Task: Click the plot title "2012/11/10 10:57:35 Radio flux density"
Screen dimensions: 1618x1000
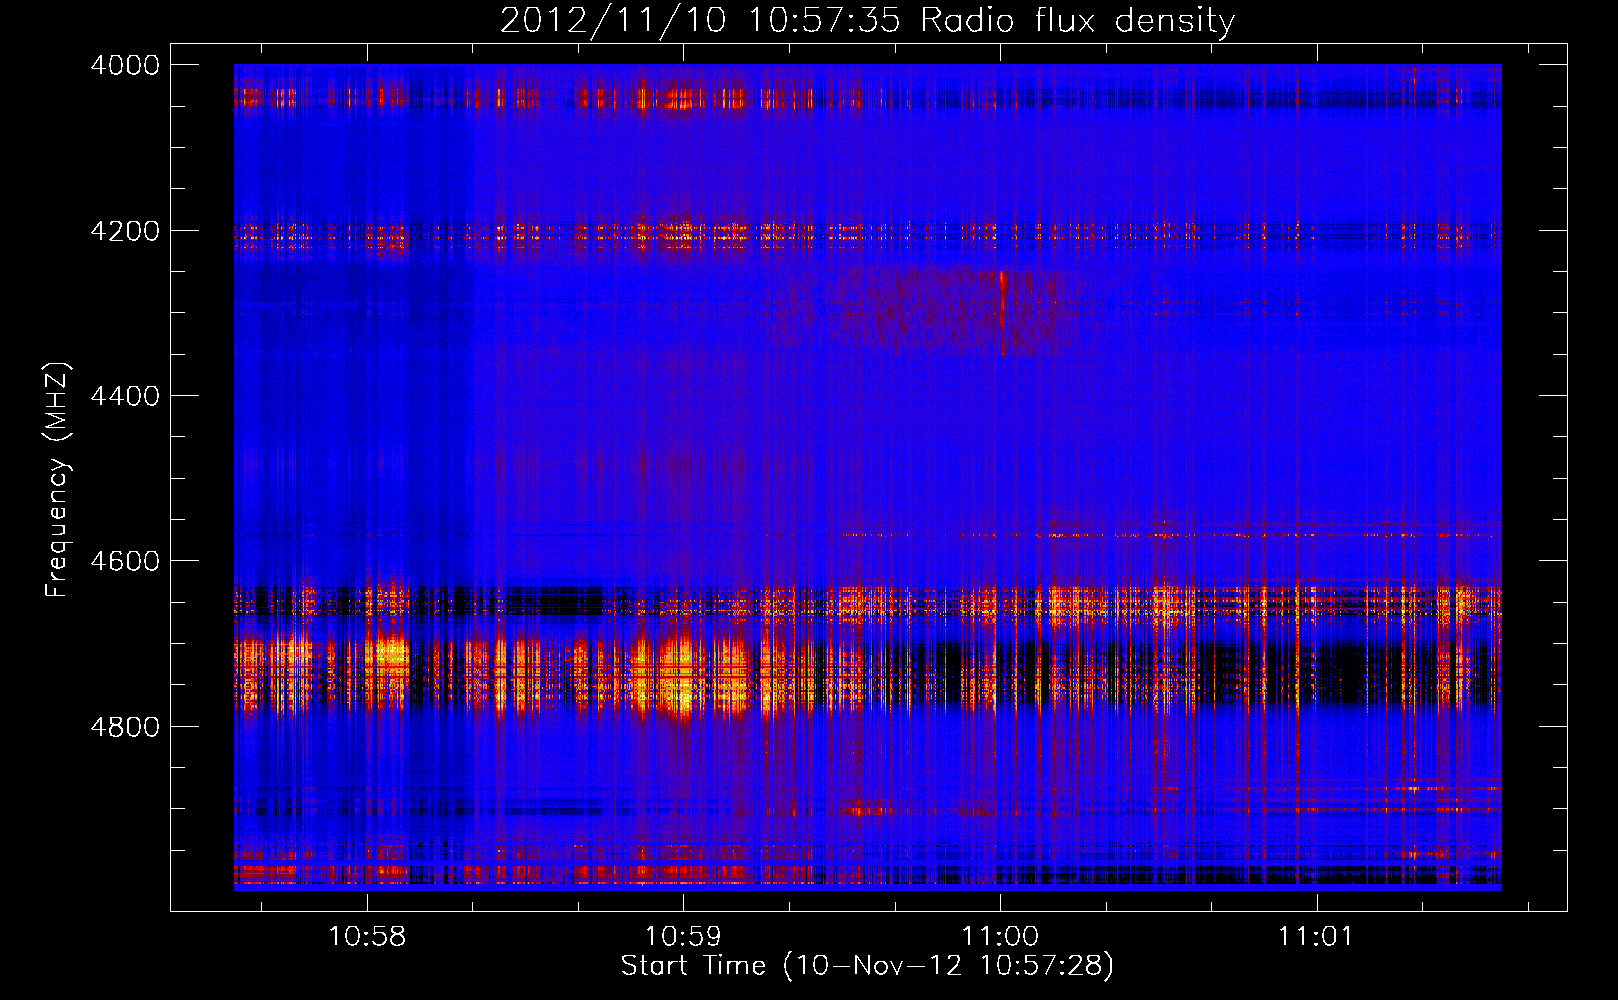Action: (x=867, y=20)
